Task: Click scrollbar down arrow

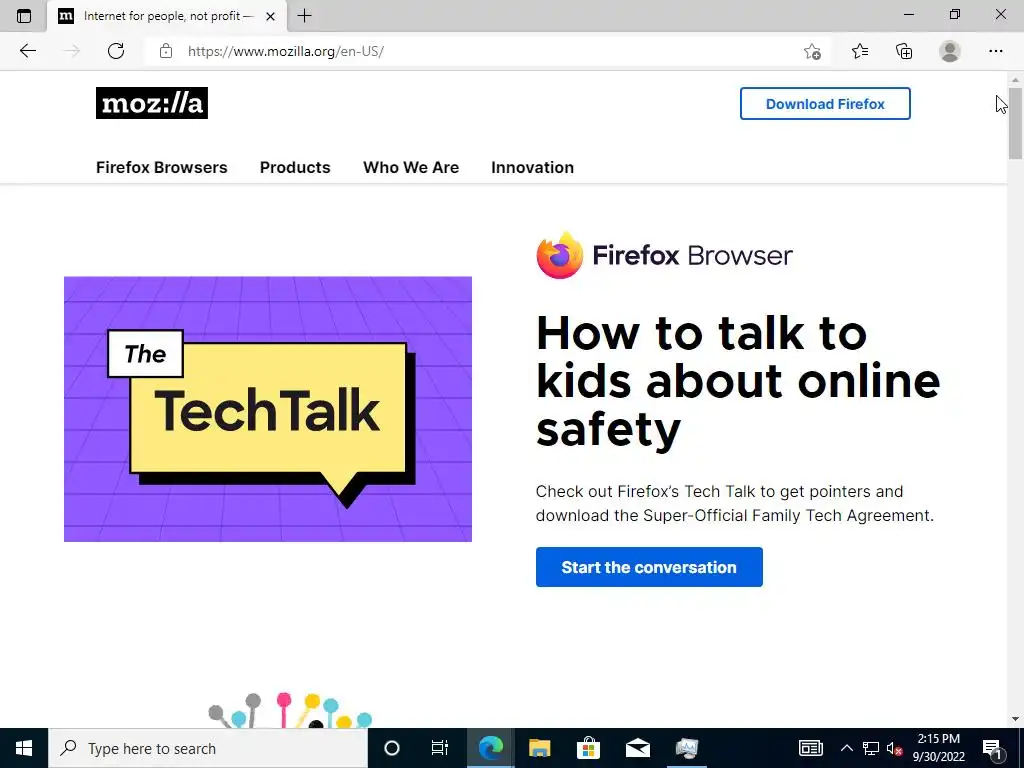Action: [x=1015, y=719]
